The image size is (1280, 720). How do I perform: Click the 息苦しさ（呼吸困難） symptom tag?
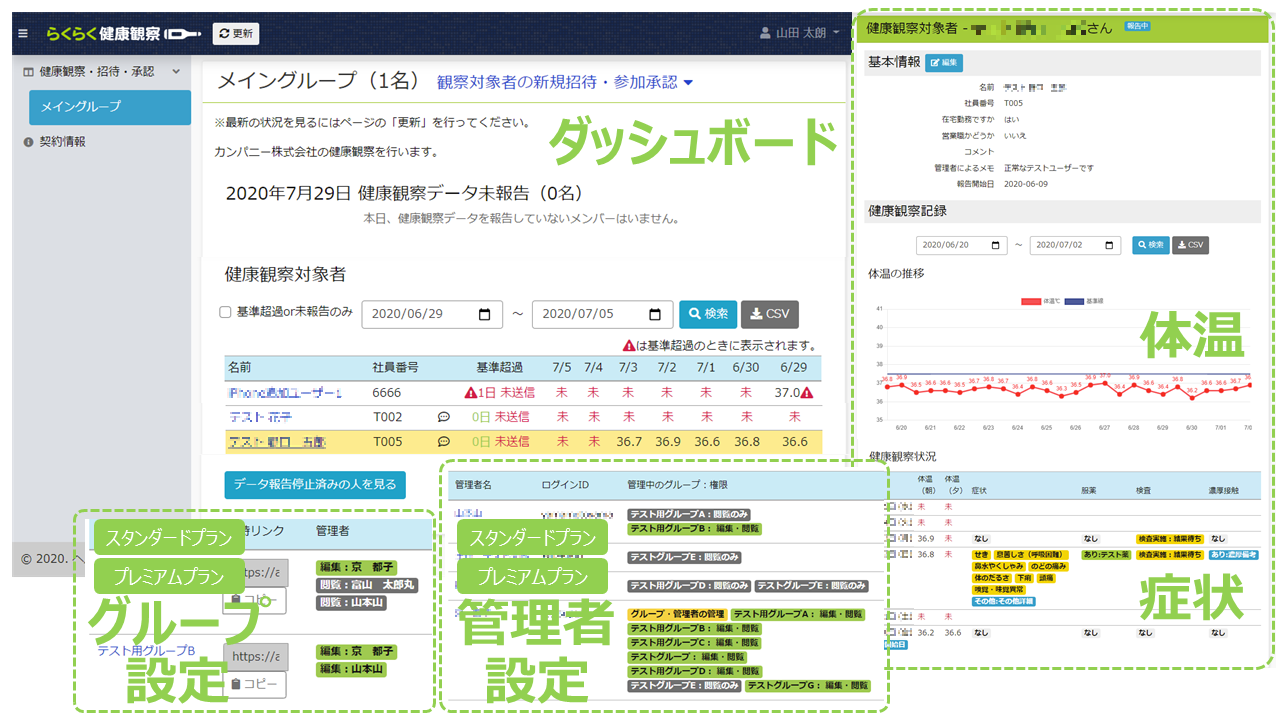1032,554
